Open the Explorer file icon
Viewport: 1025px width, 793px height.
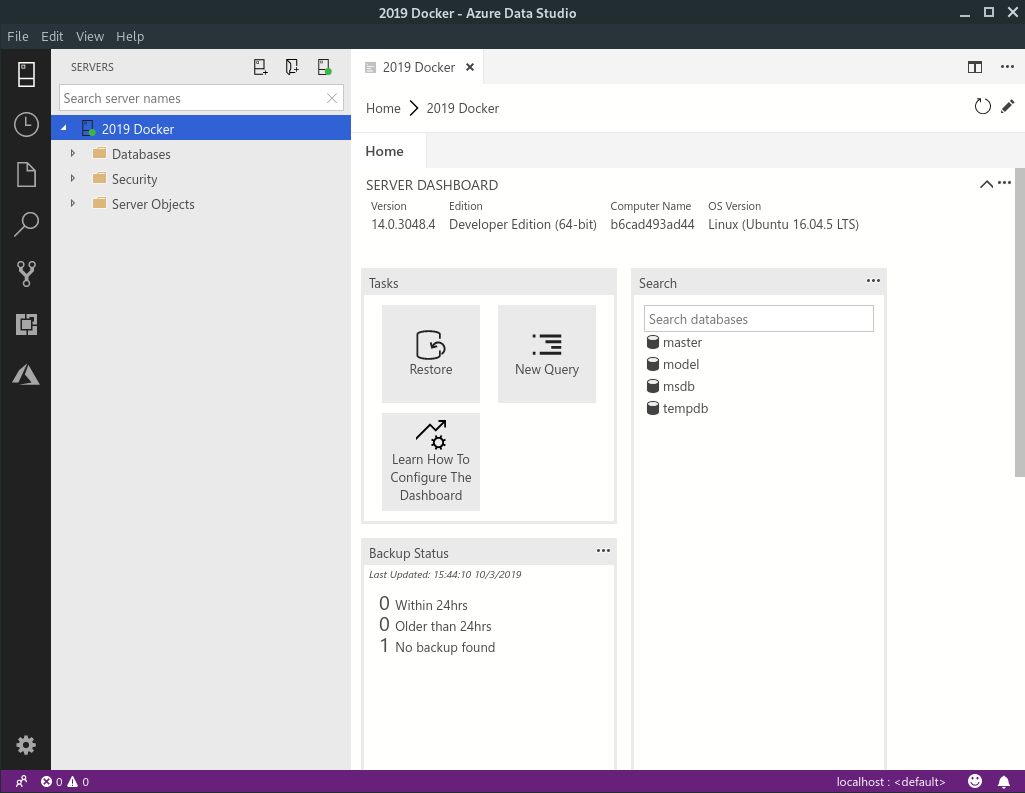(x=25, y=175)
